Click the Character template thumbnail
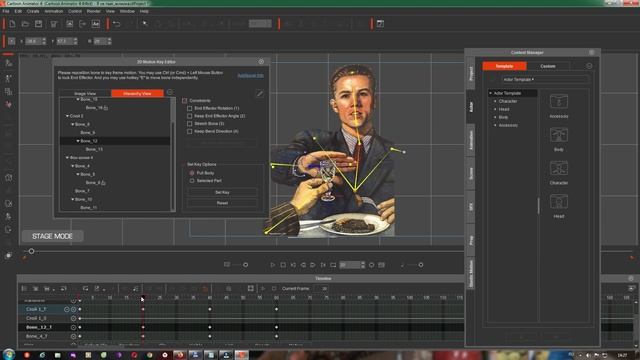 tap(559, 168)
